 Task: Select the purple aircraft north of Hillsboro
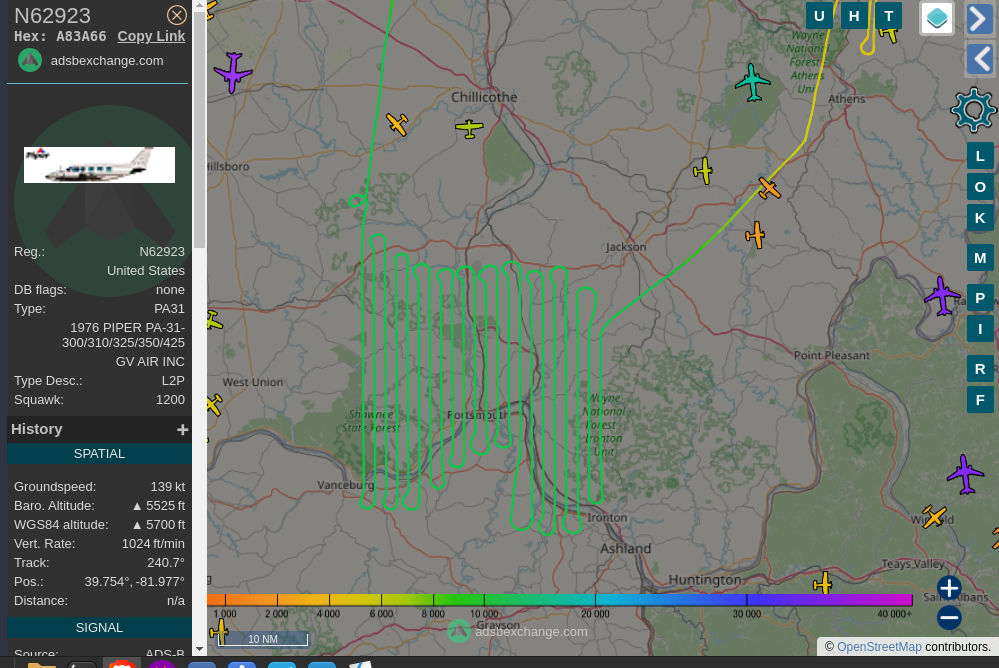click(233, 73)
